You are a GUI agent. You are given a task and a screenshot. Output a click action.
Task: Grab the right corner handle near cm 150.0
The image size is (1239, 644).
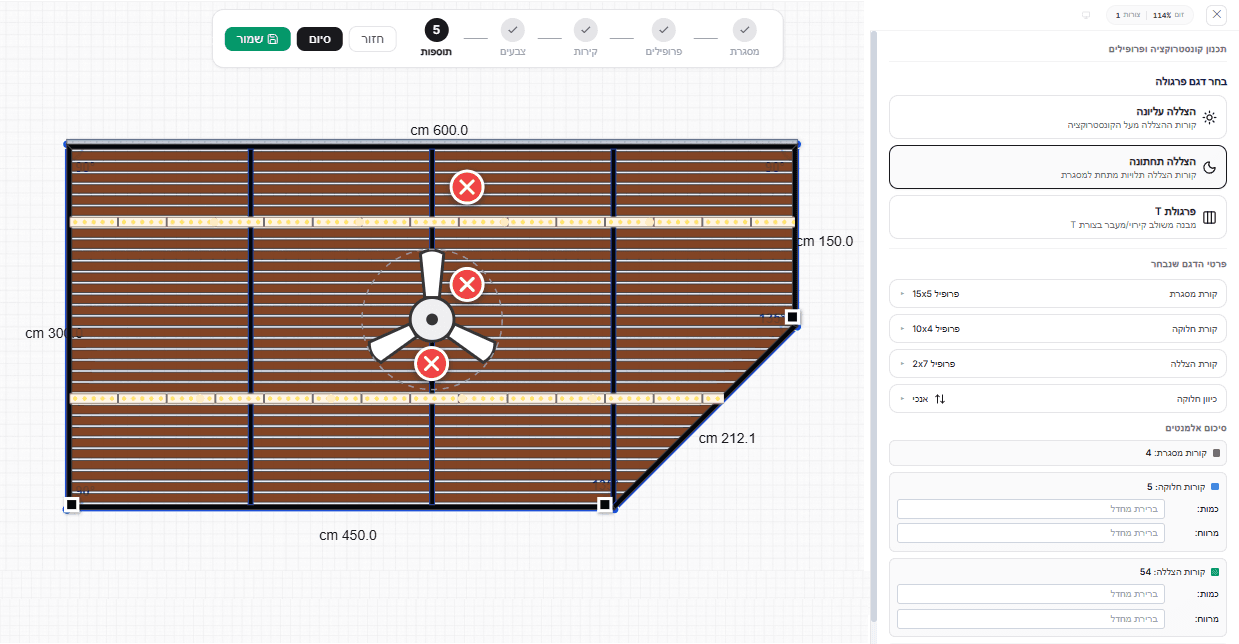pyautogui.click(x=792, y=317)
